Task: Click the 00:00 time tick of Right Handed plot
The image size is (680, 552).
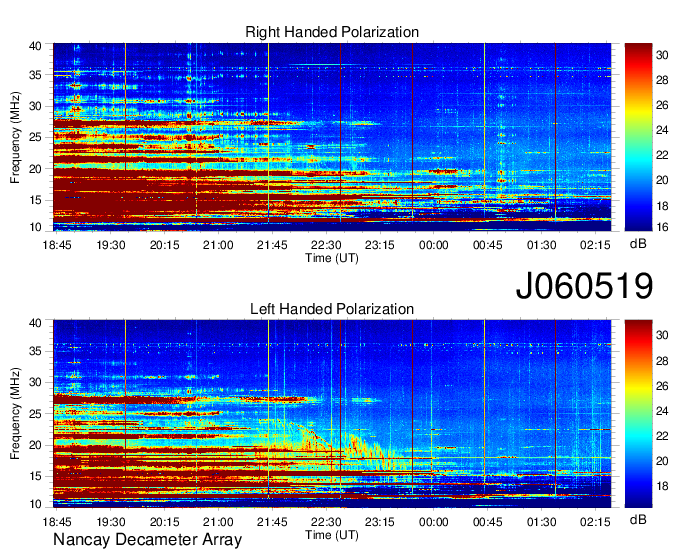Action: [x=434, y=245]
